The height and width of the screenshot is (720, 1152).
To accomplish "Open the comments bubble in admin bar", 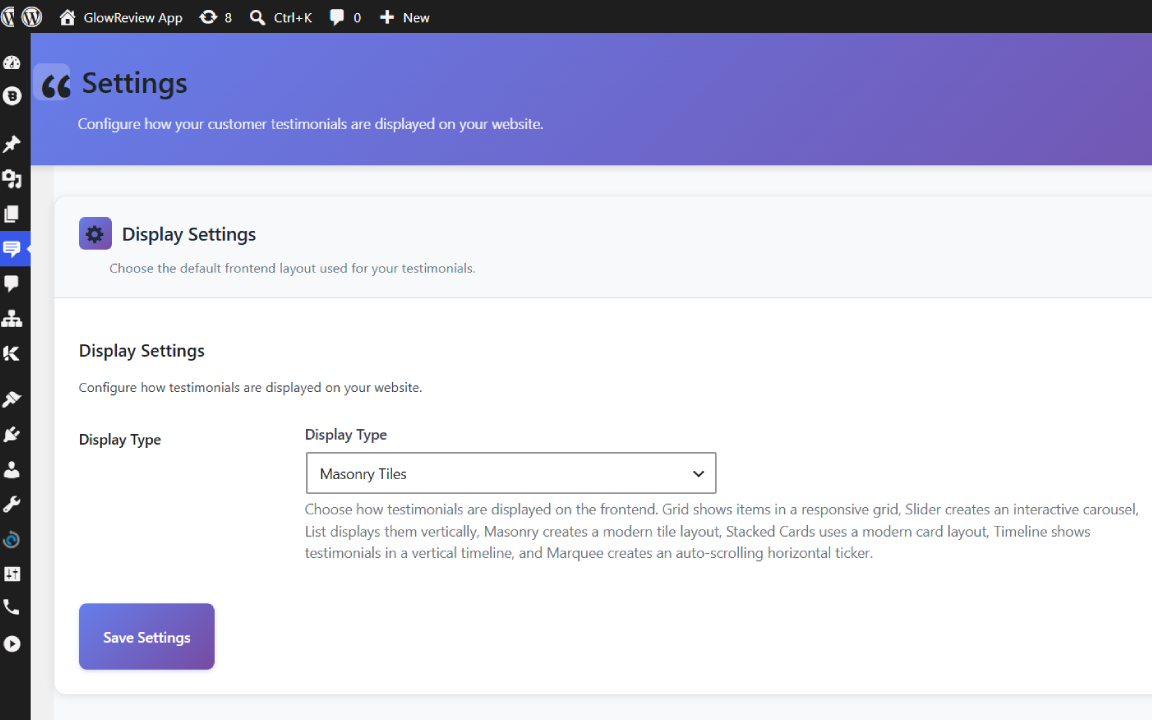I will point(345,17).
